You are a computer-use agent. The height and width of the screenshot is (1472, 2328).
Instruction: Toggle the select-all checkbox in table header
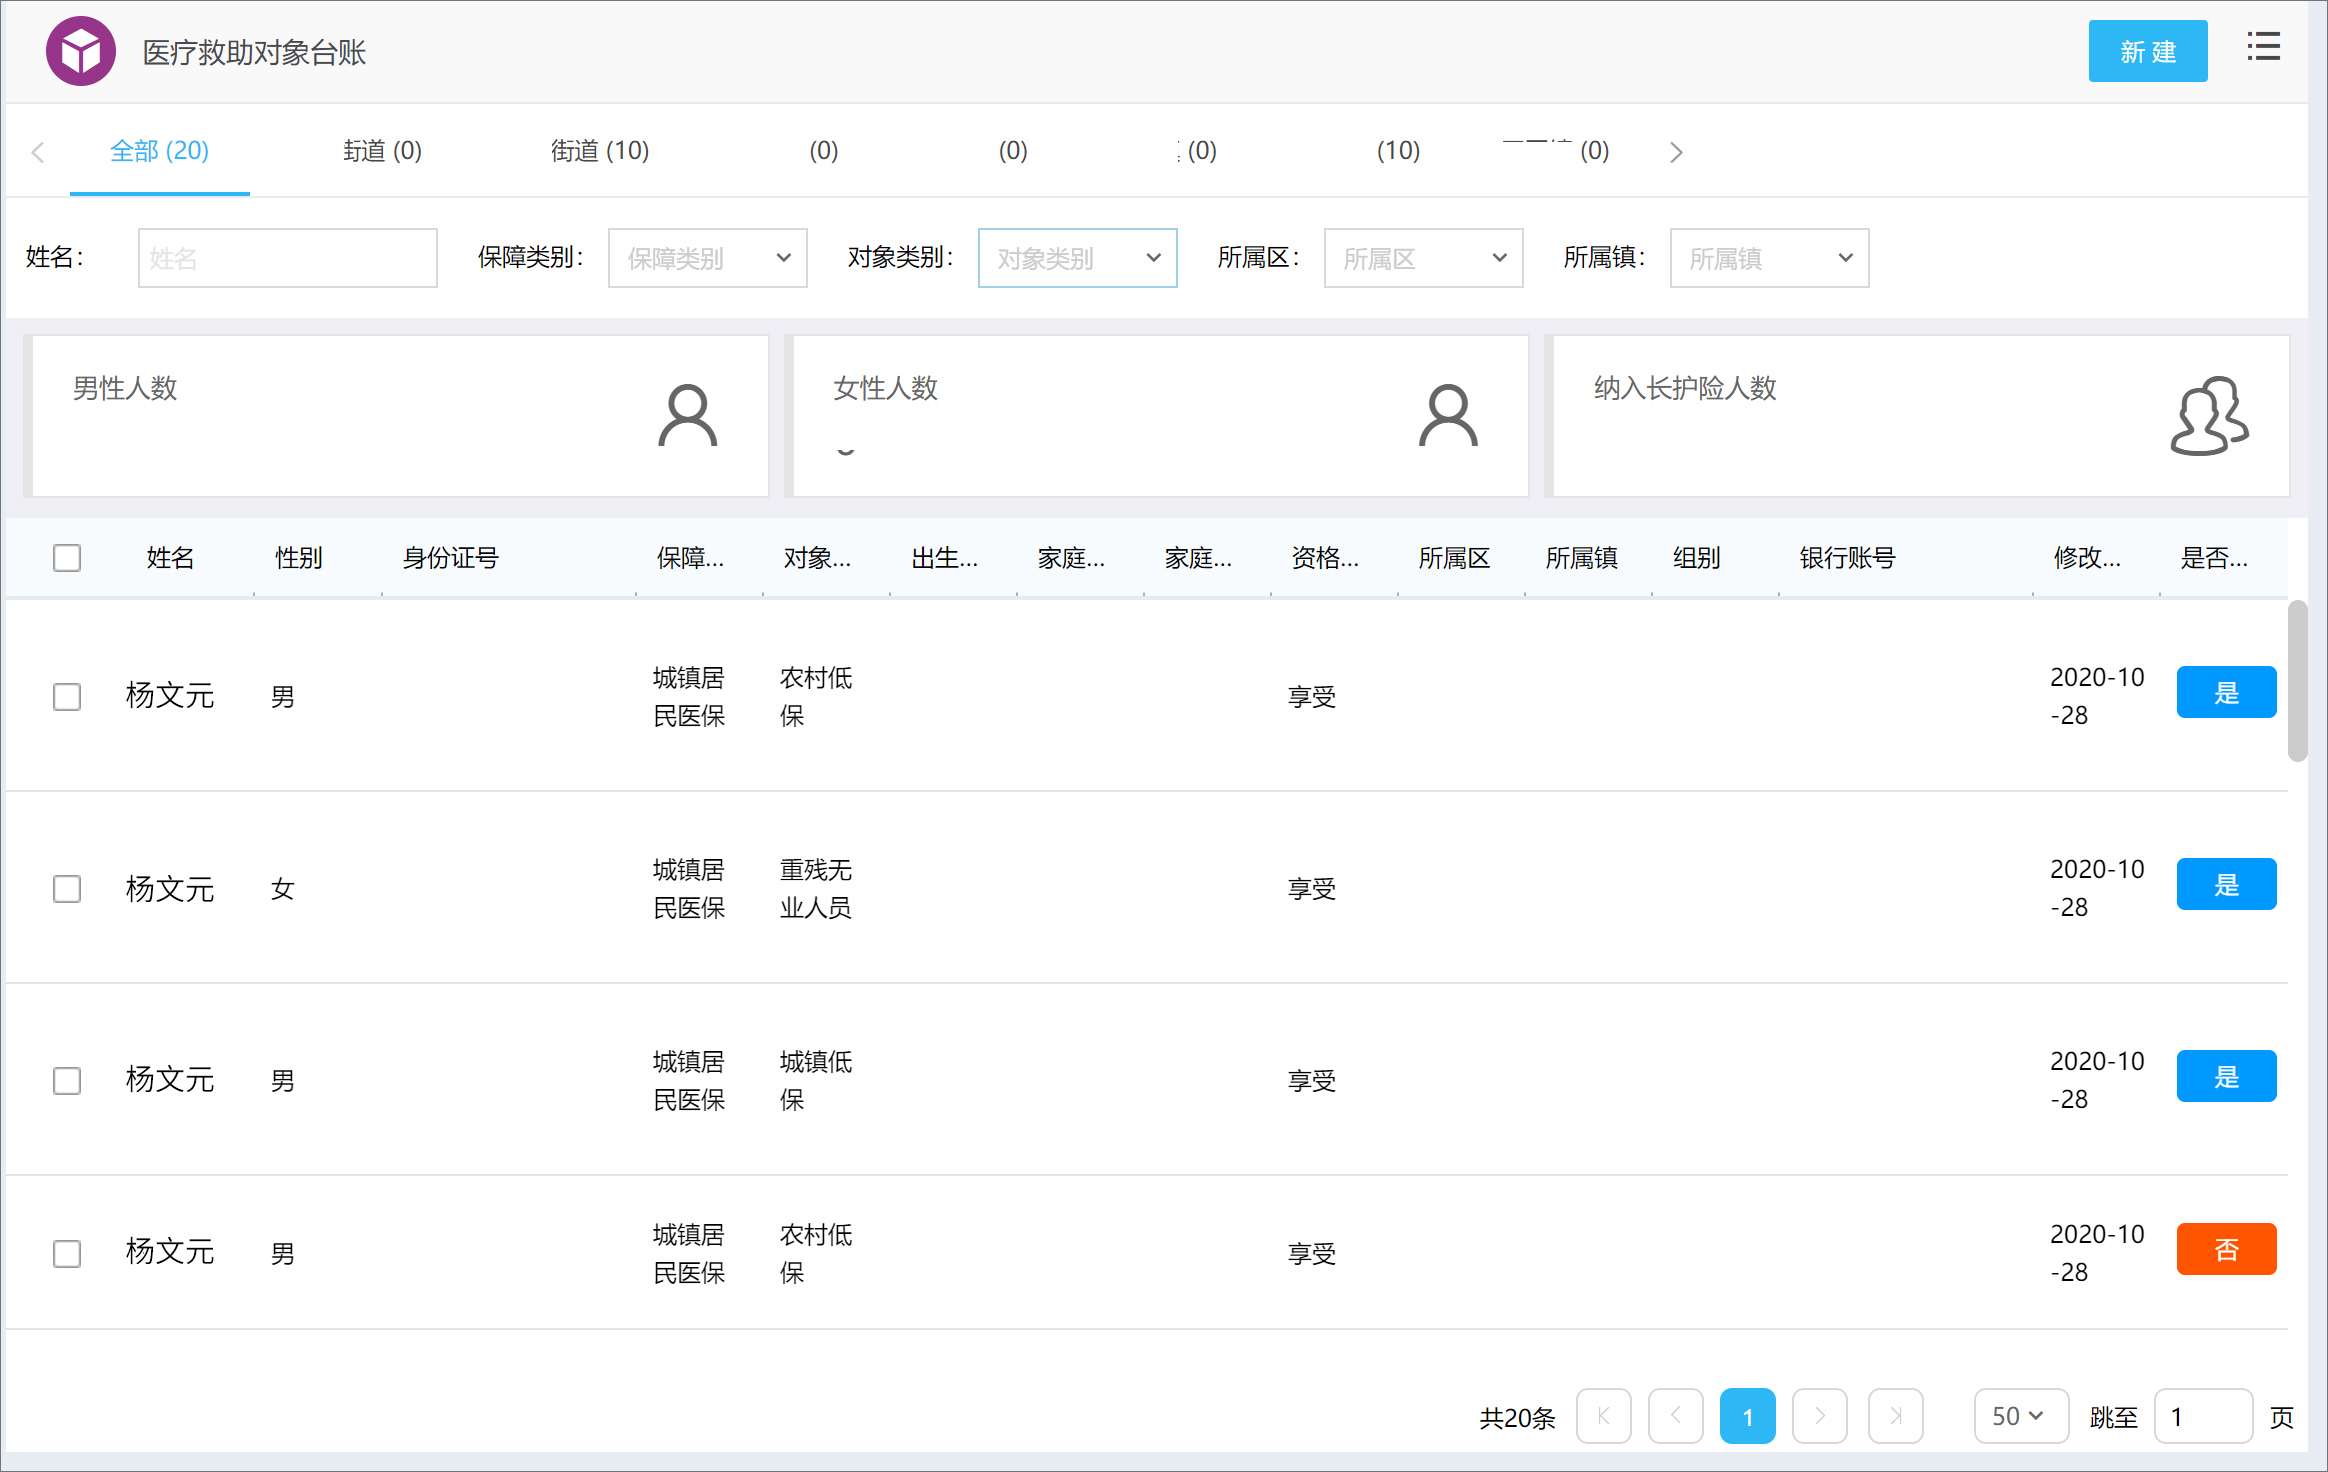[66, 557]
